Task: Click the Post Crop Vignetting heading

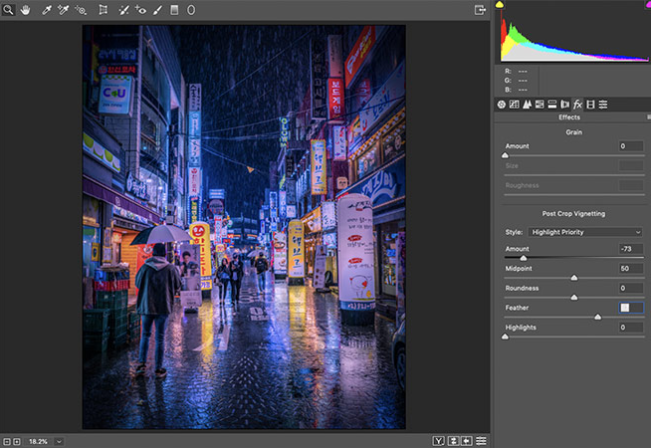Action: click(x=573, y=214)
